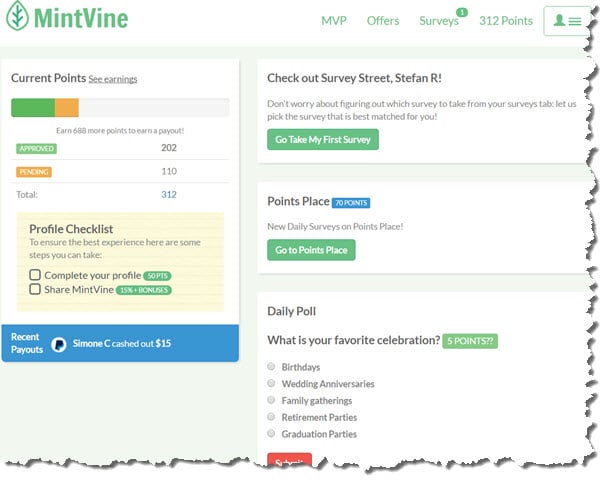
Task: Click the Recent Payouts label
Action: pyautogui.click(x=27, y=343)
